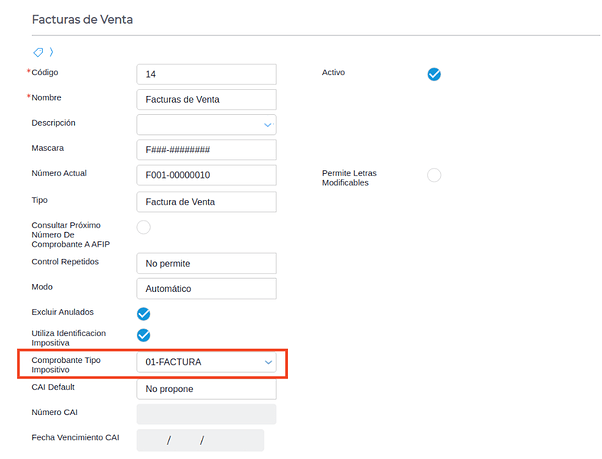Image resolution: width=602 pixels, height=459 pixels.
Task: Click the Código input field
Action: 205,74
